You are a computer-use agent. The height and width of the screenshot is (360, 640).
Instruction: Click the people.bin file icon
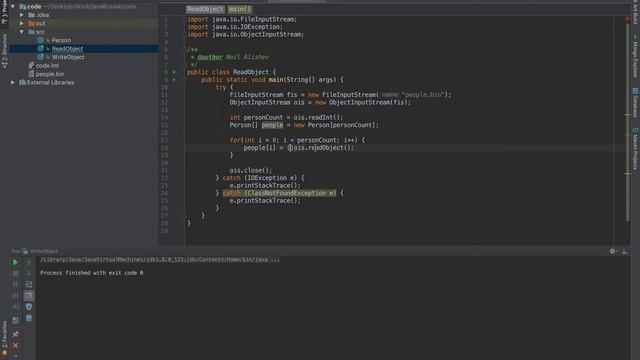(31, 74)
